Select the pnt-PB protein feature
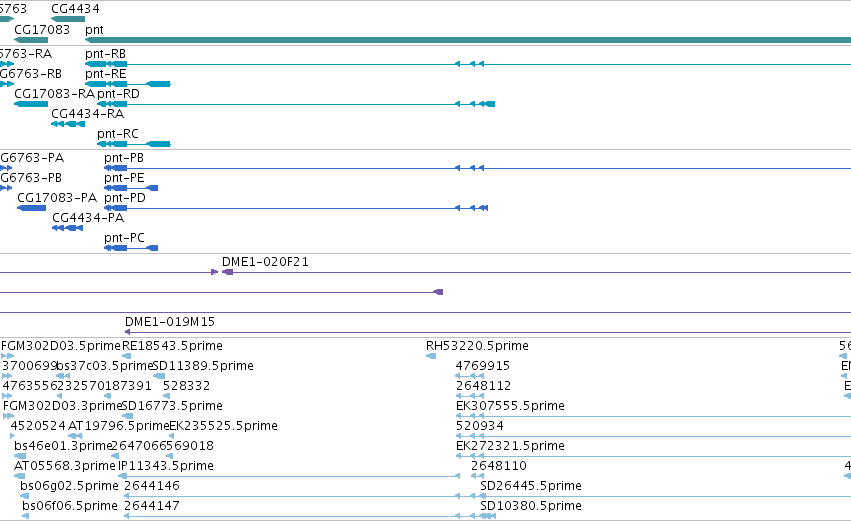The width and height of the screenshot is (851, 521). 478,168
